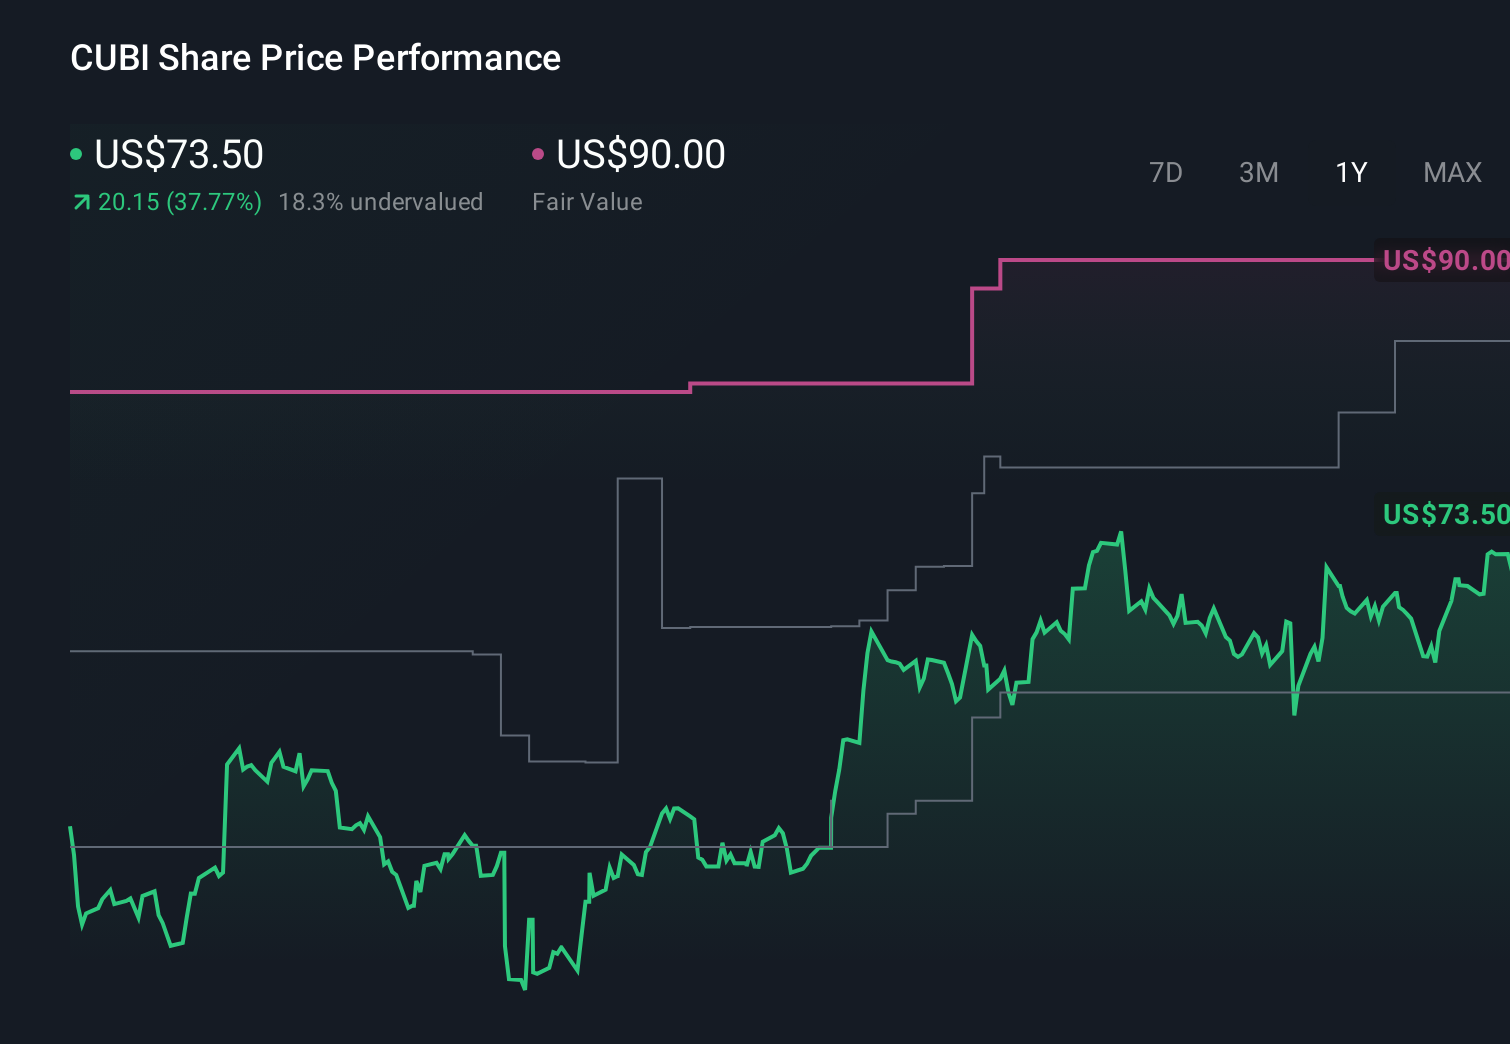The image size is (1510, 1044).
Task: Switch to the 3M time range
Action: coord(1258,172)
